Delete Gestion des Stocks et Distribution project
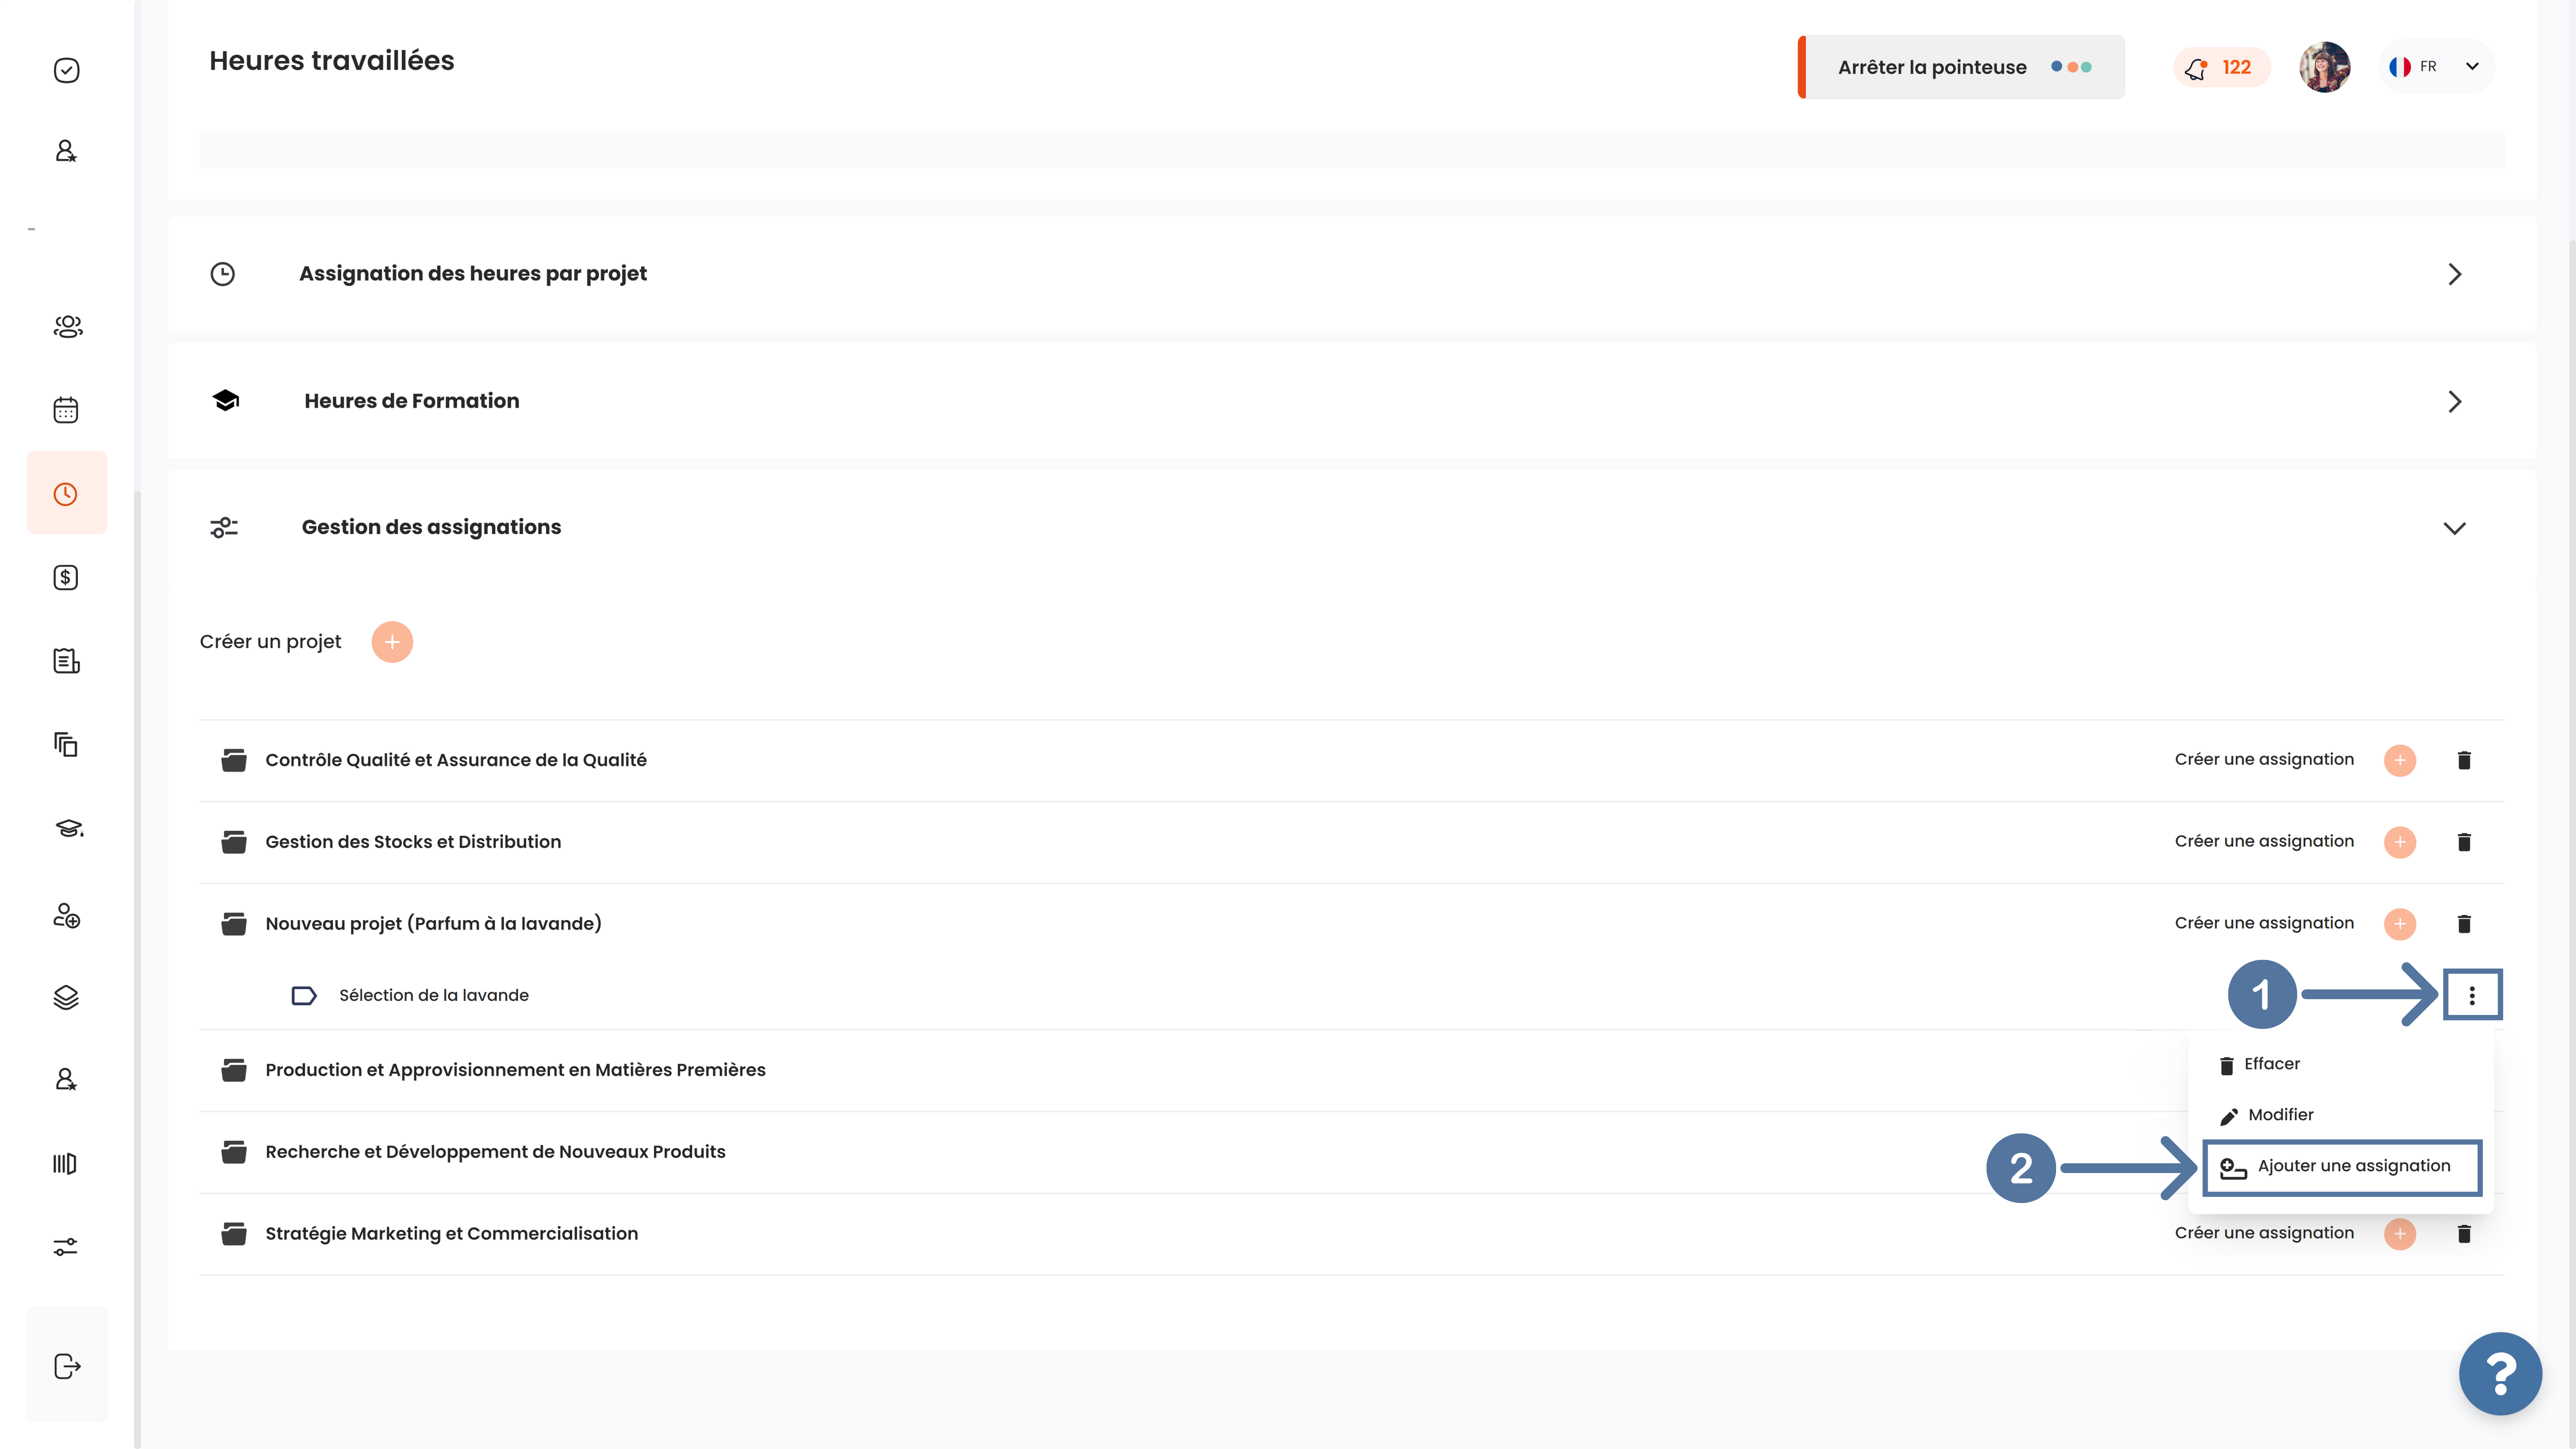The height and width of the screenshot is (1449, 2576). click(2464, 842)
